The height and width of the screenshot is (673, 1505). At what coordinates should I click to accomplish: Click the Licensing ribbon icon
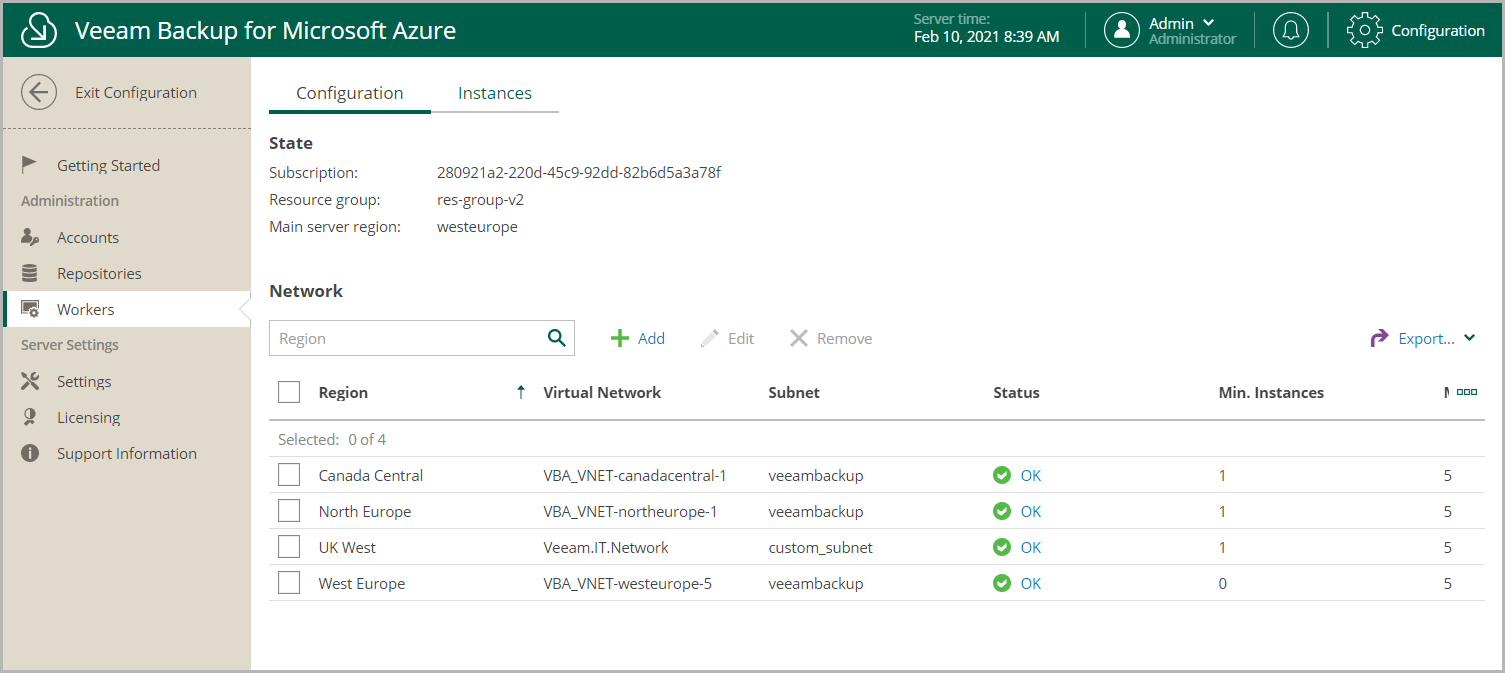pyautogui.click(x=30, y=417)
